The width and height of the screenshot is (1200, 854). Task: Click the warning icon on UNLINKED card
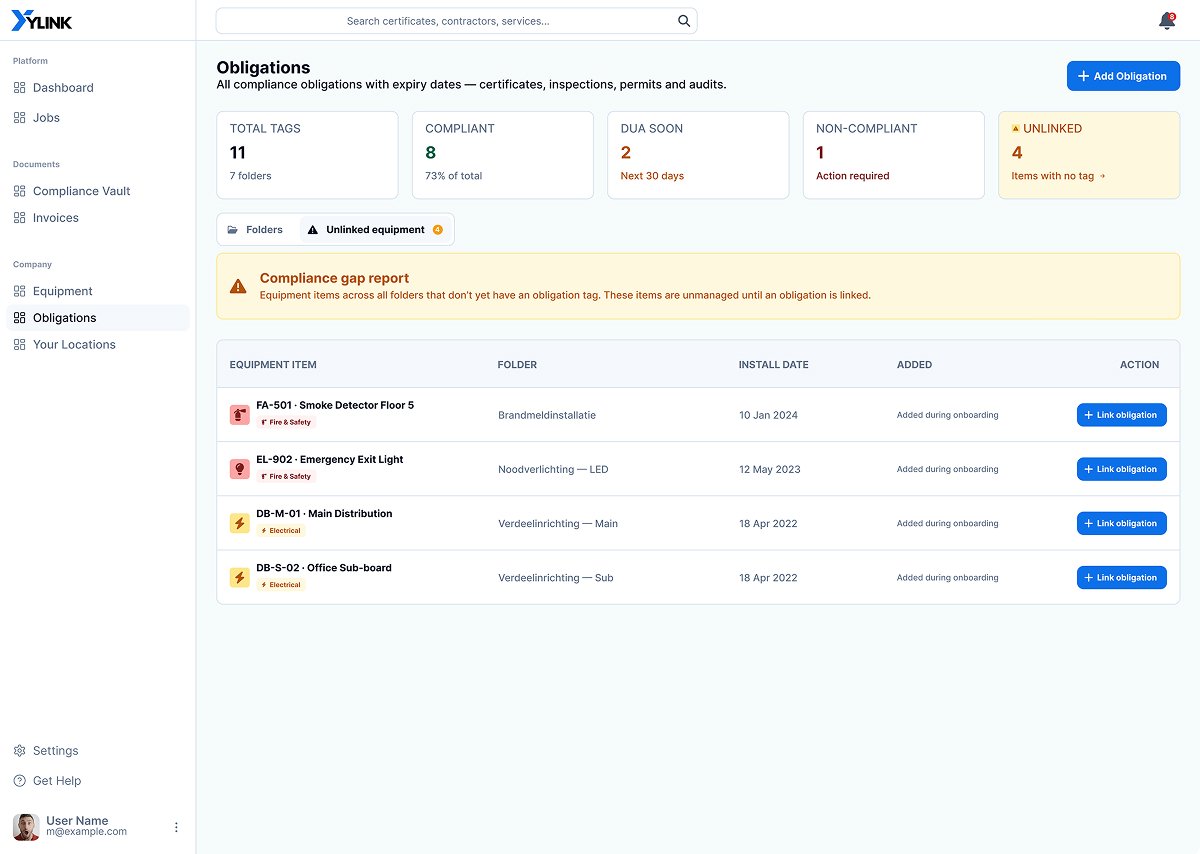[x=1016, y=129]
